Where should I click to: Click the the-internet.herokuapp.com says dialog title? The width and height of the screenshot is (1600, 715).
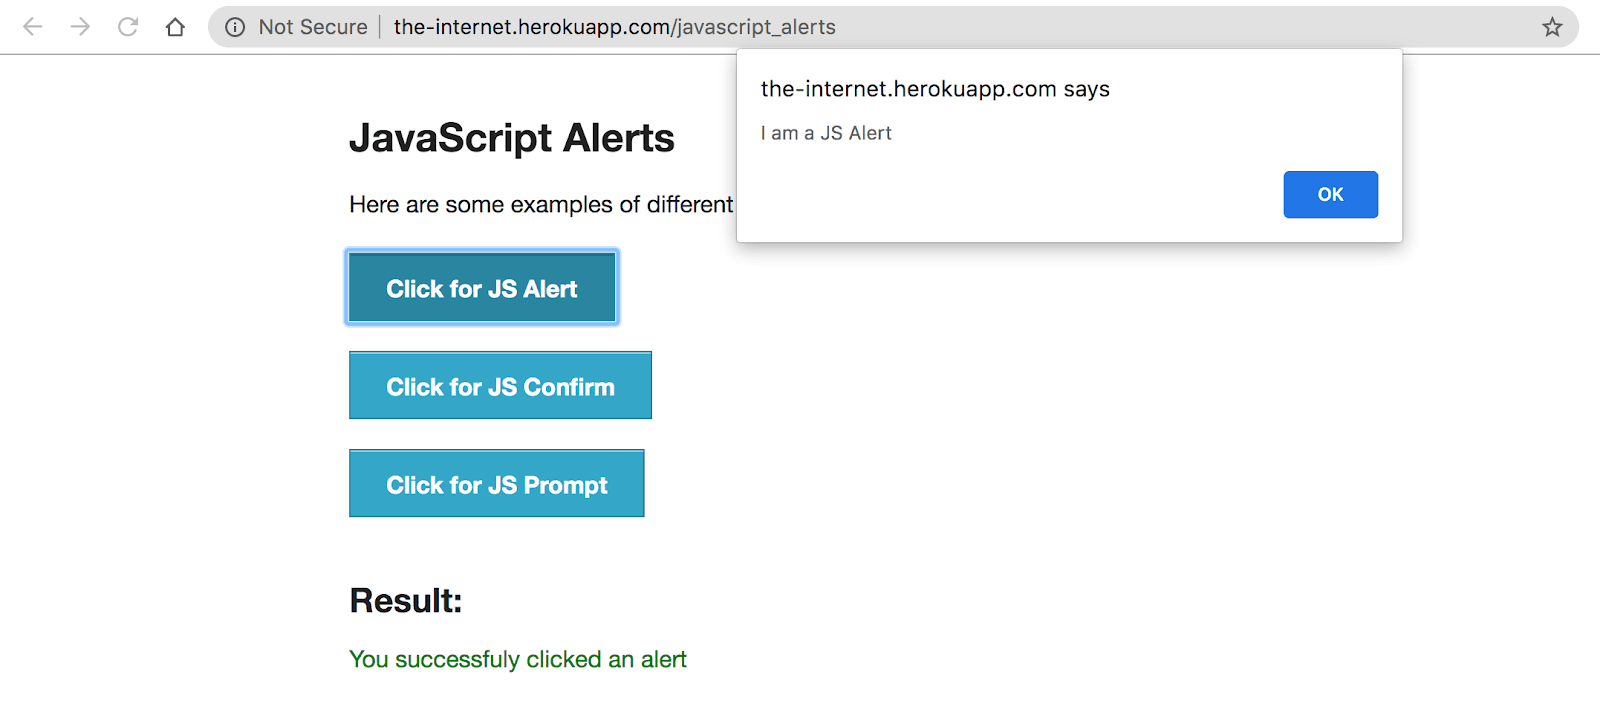click(934, 89)
